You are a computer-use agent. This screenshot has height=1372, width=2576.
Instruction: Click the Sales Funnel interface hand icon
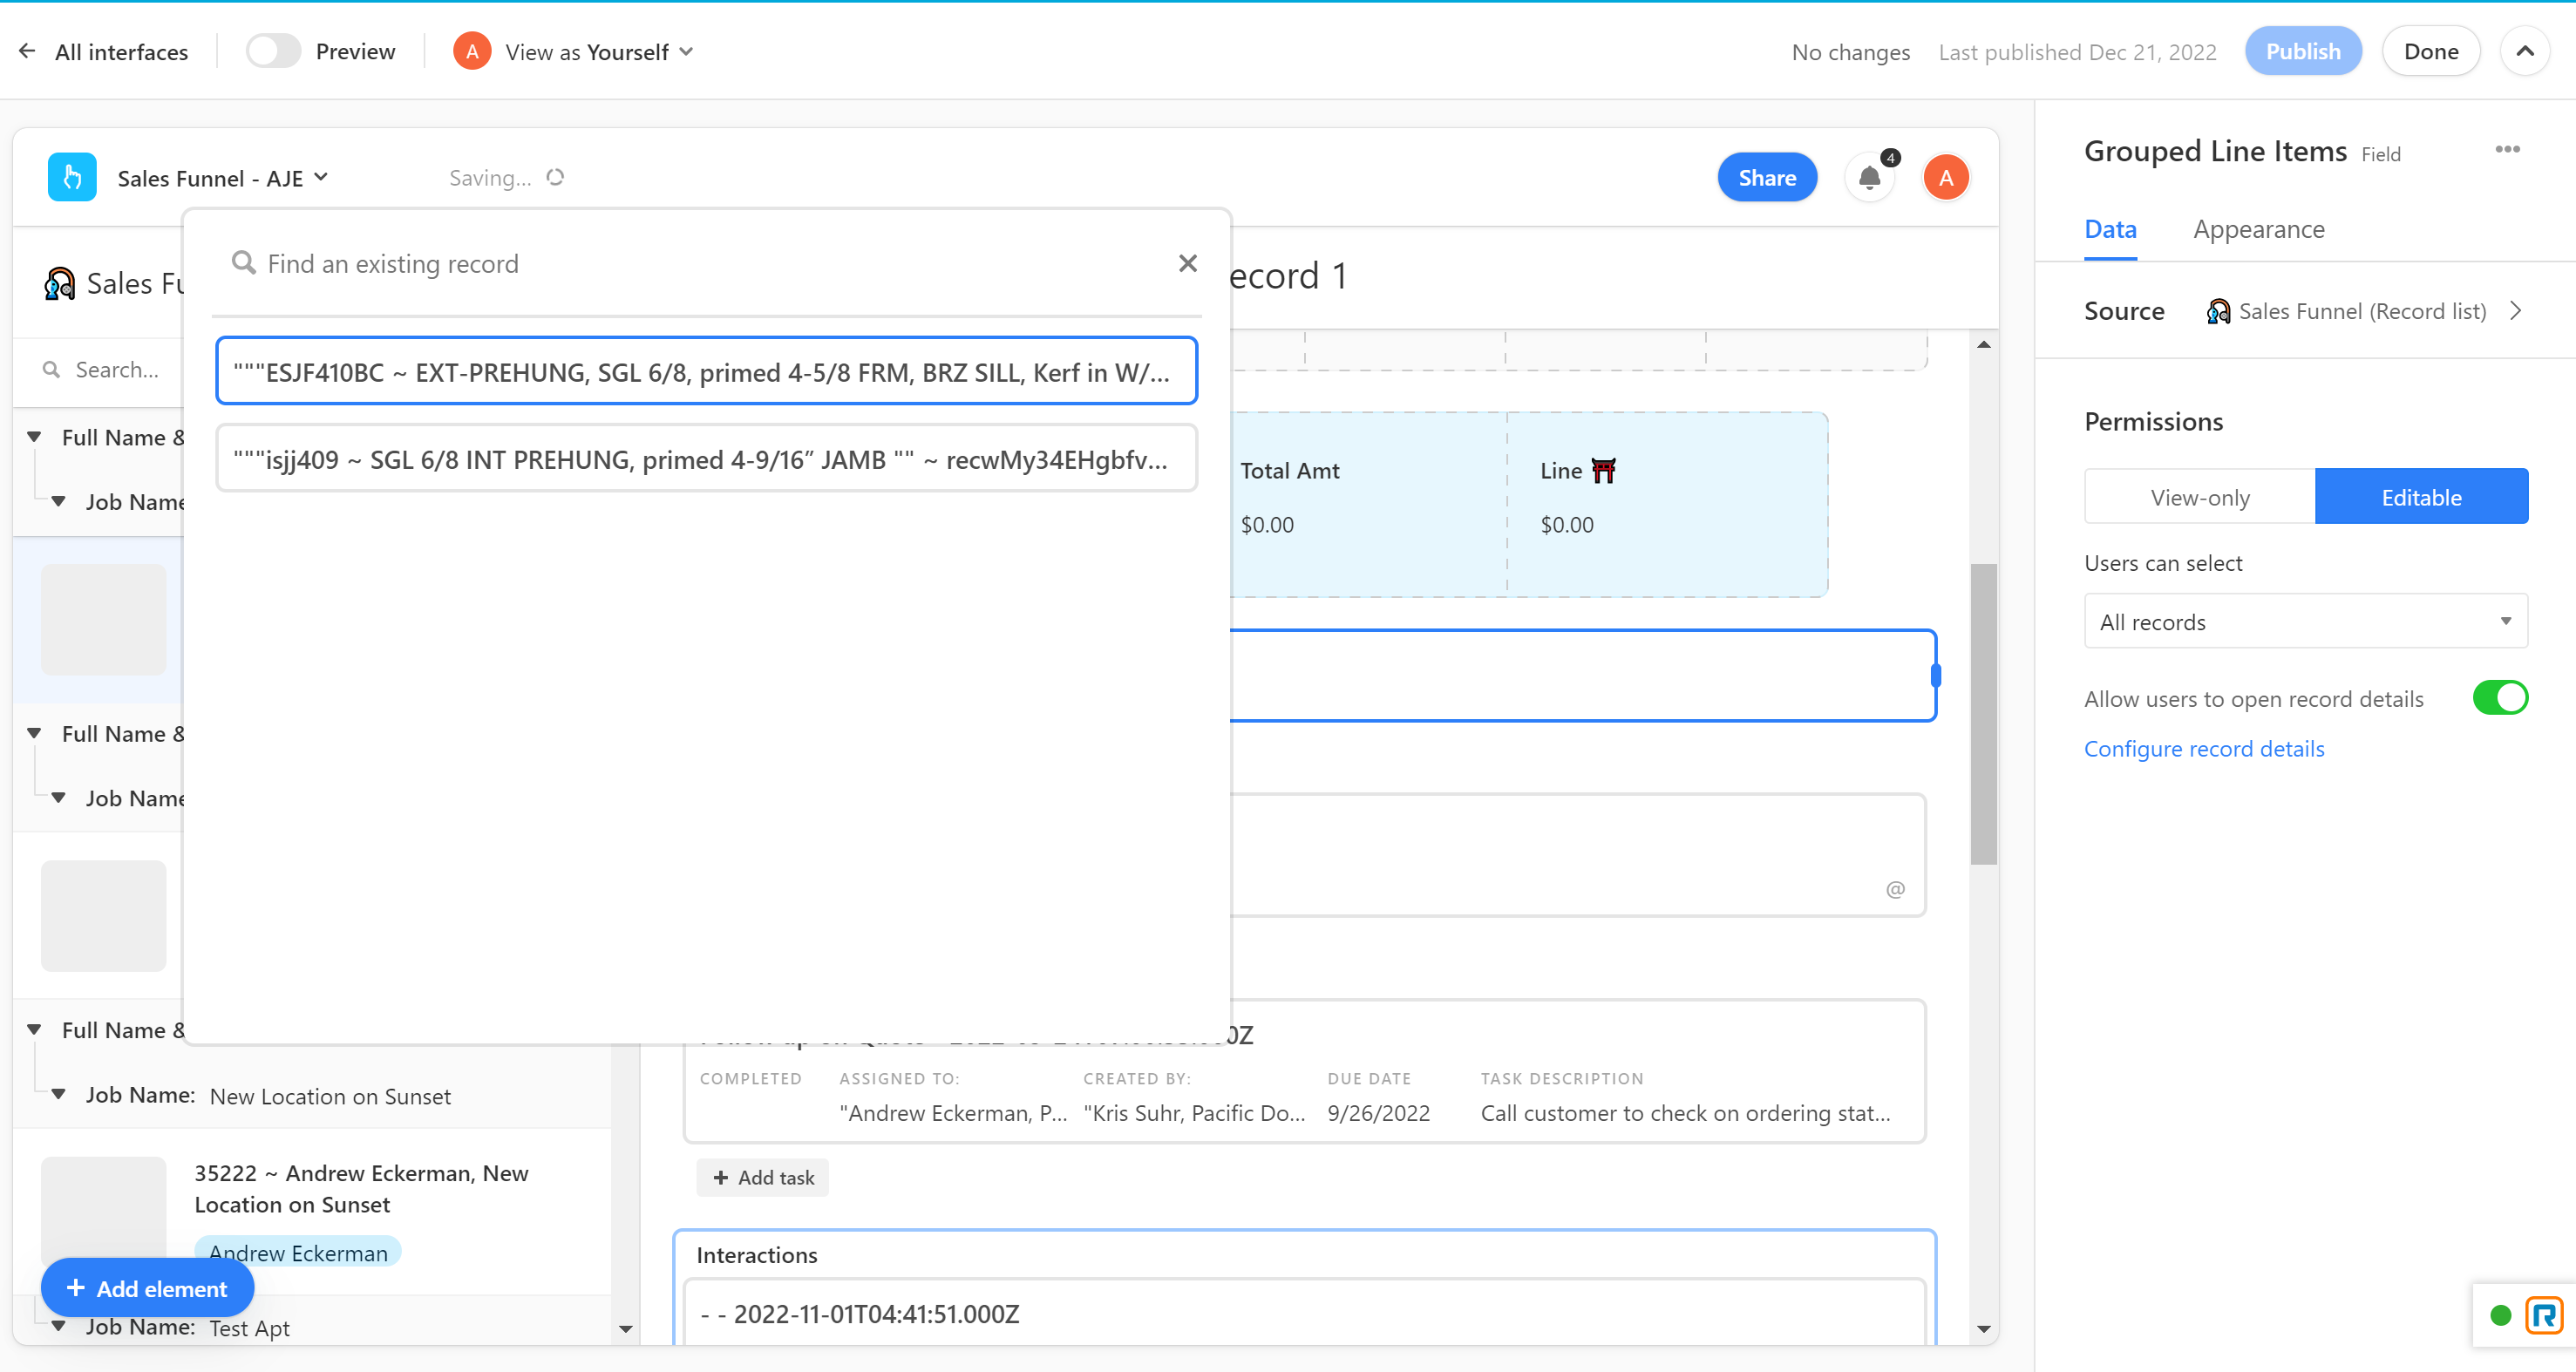click(72, 177)
